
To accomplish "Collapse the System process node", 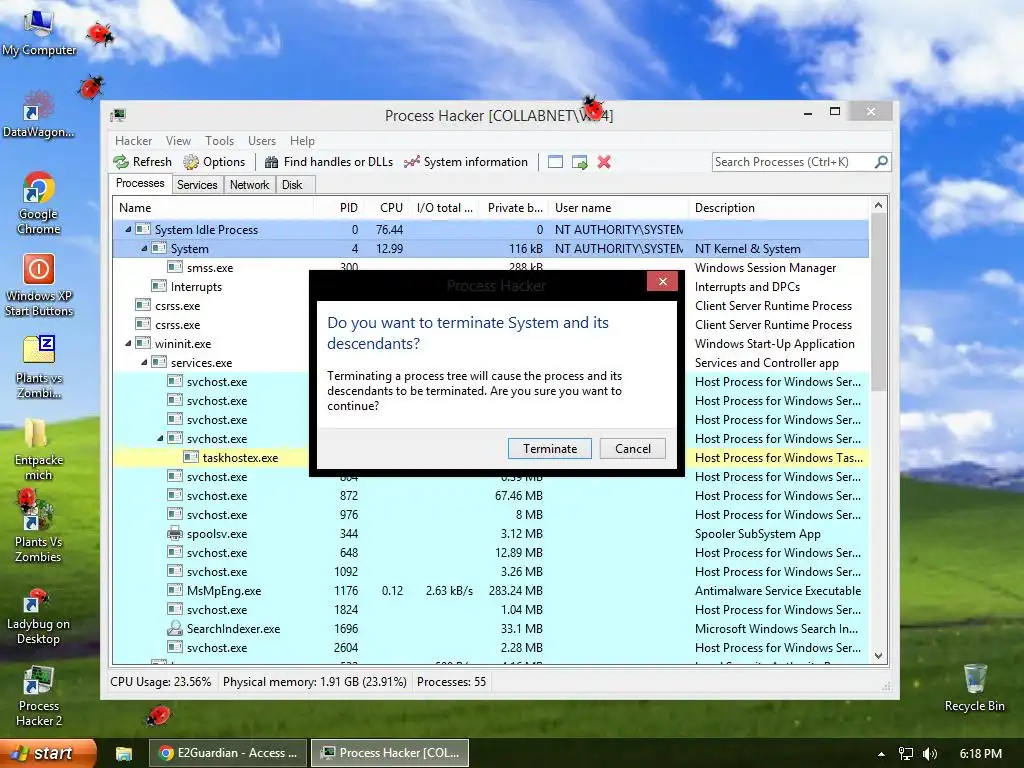I will pyautogui.click(x=144, y=248).
